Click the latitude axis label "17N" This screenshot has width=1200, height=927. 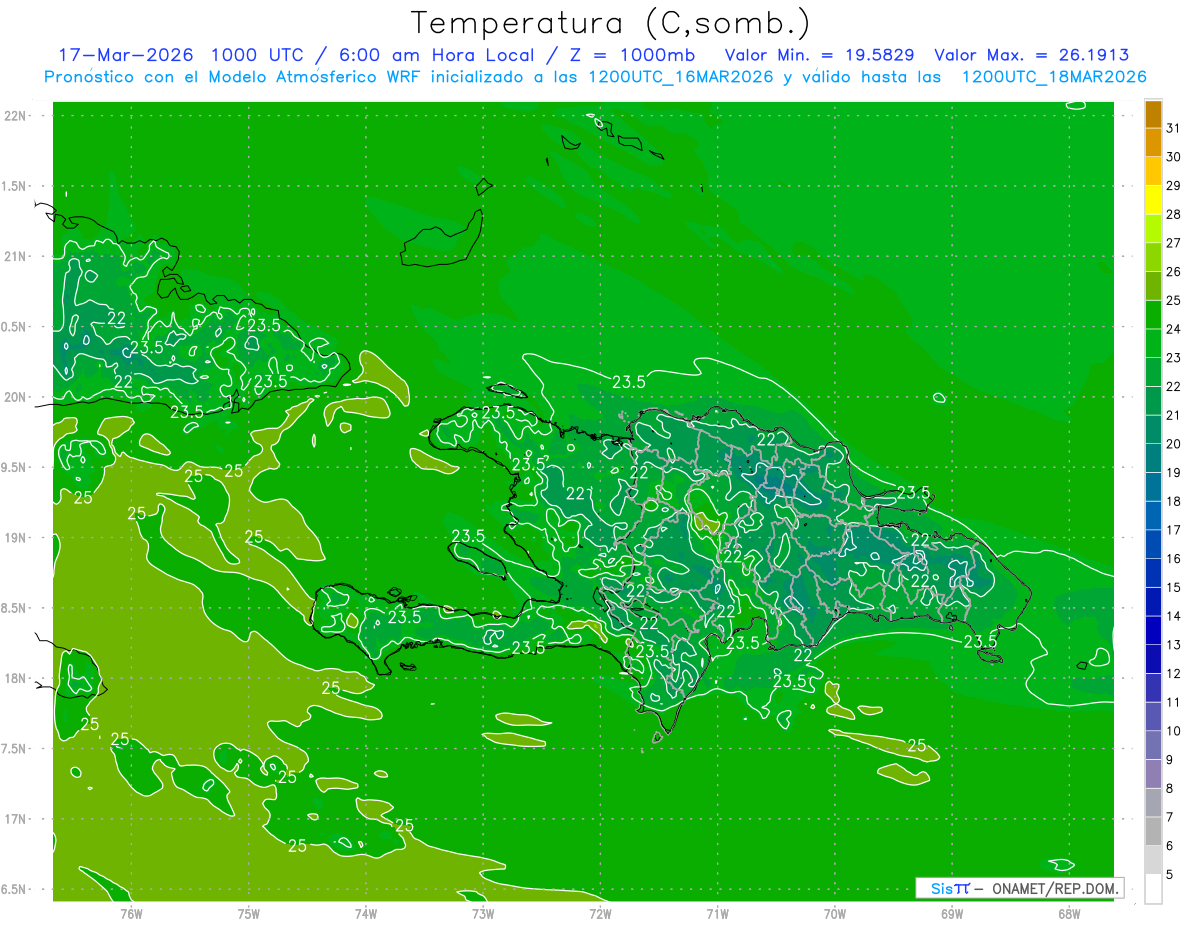coord(16,820)
